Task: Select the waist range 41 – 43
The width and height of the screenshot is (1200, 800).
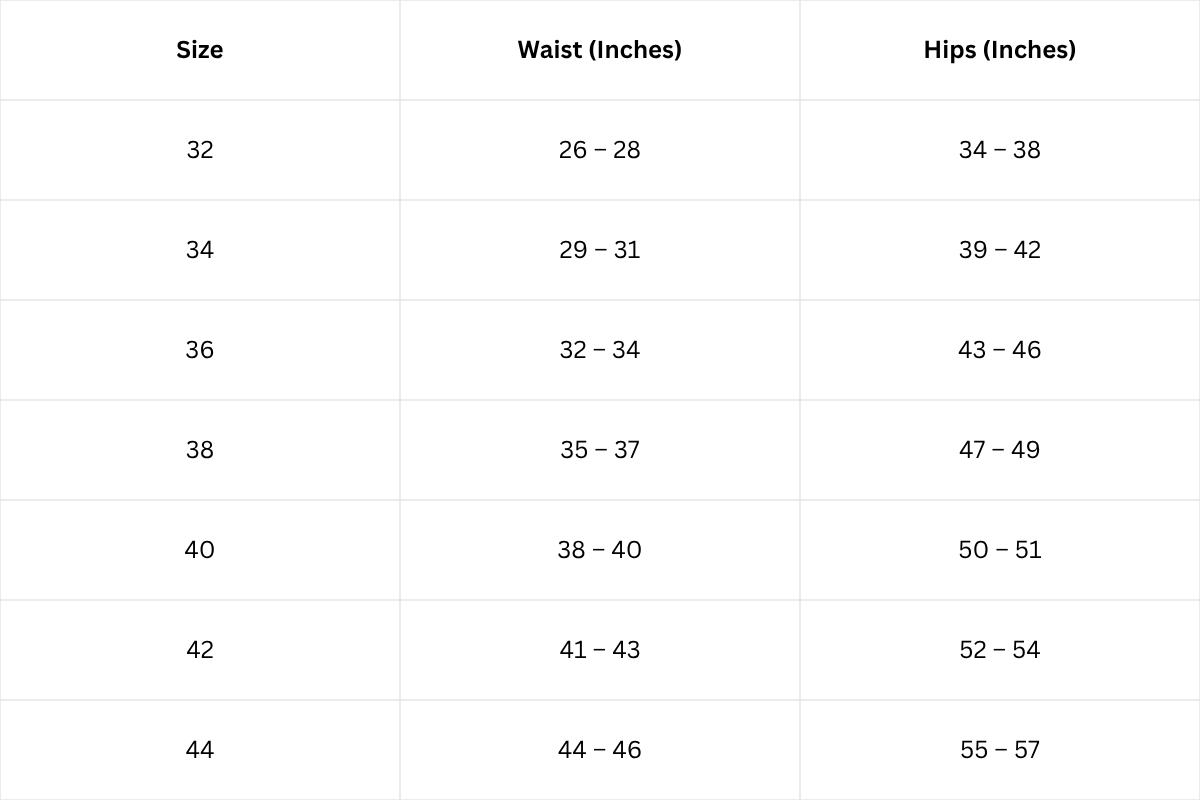Action: 599,650
